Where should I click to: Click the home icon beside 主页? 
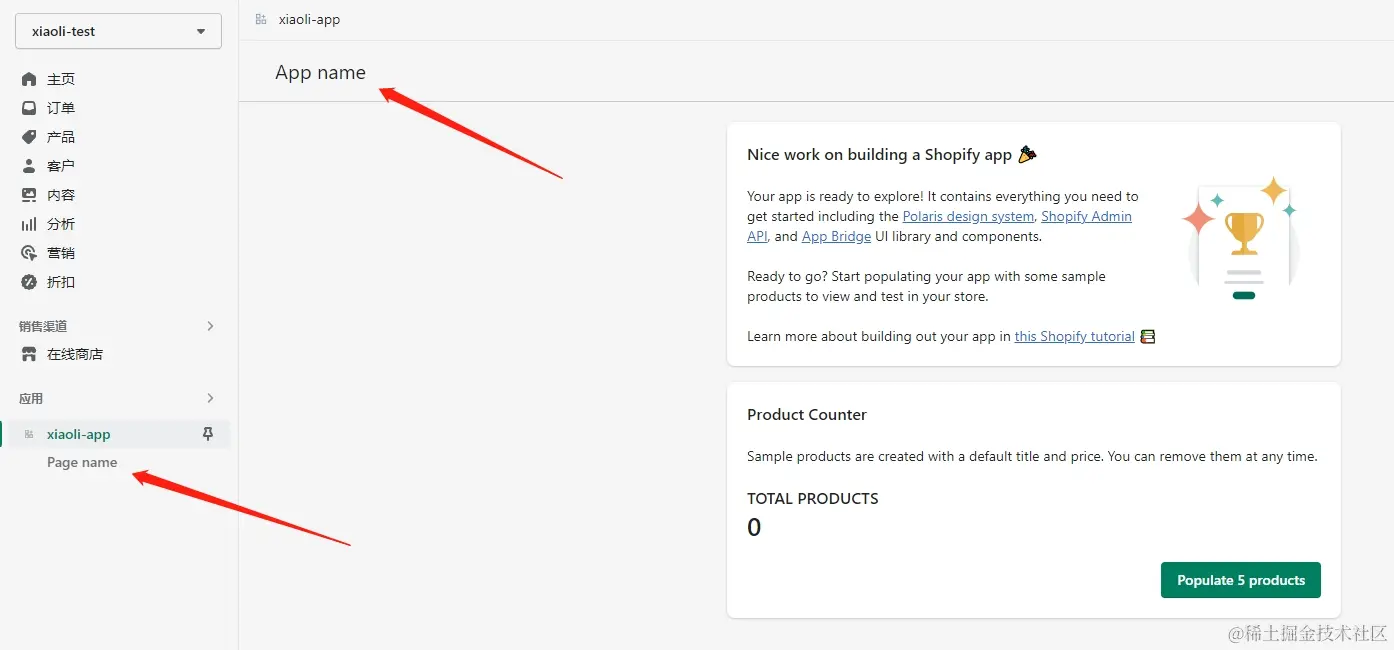(29, 79)
